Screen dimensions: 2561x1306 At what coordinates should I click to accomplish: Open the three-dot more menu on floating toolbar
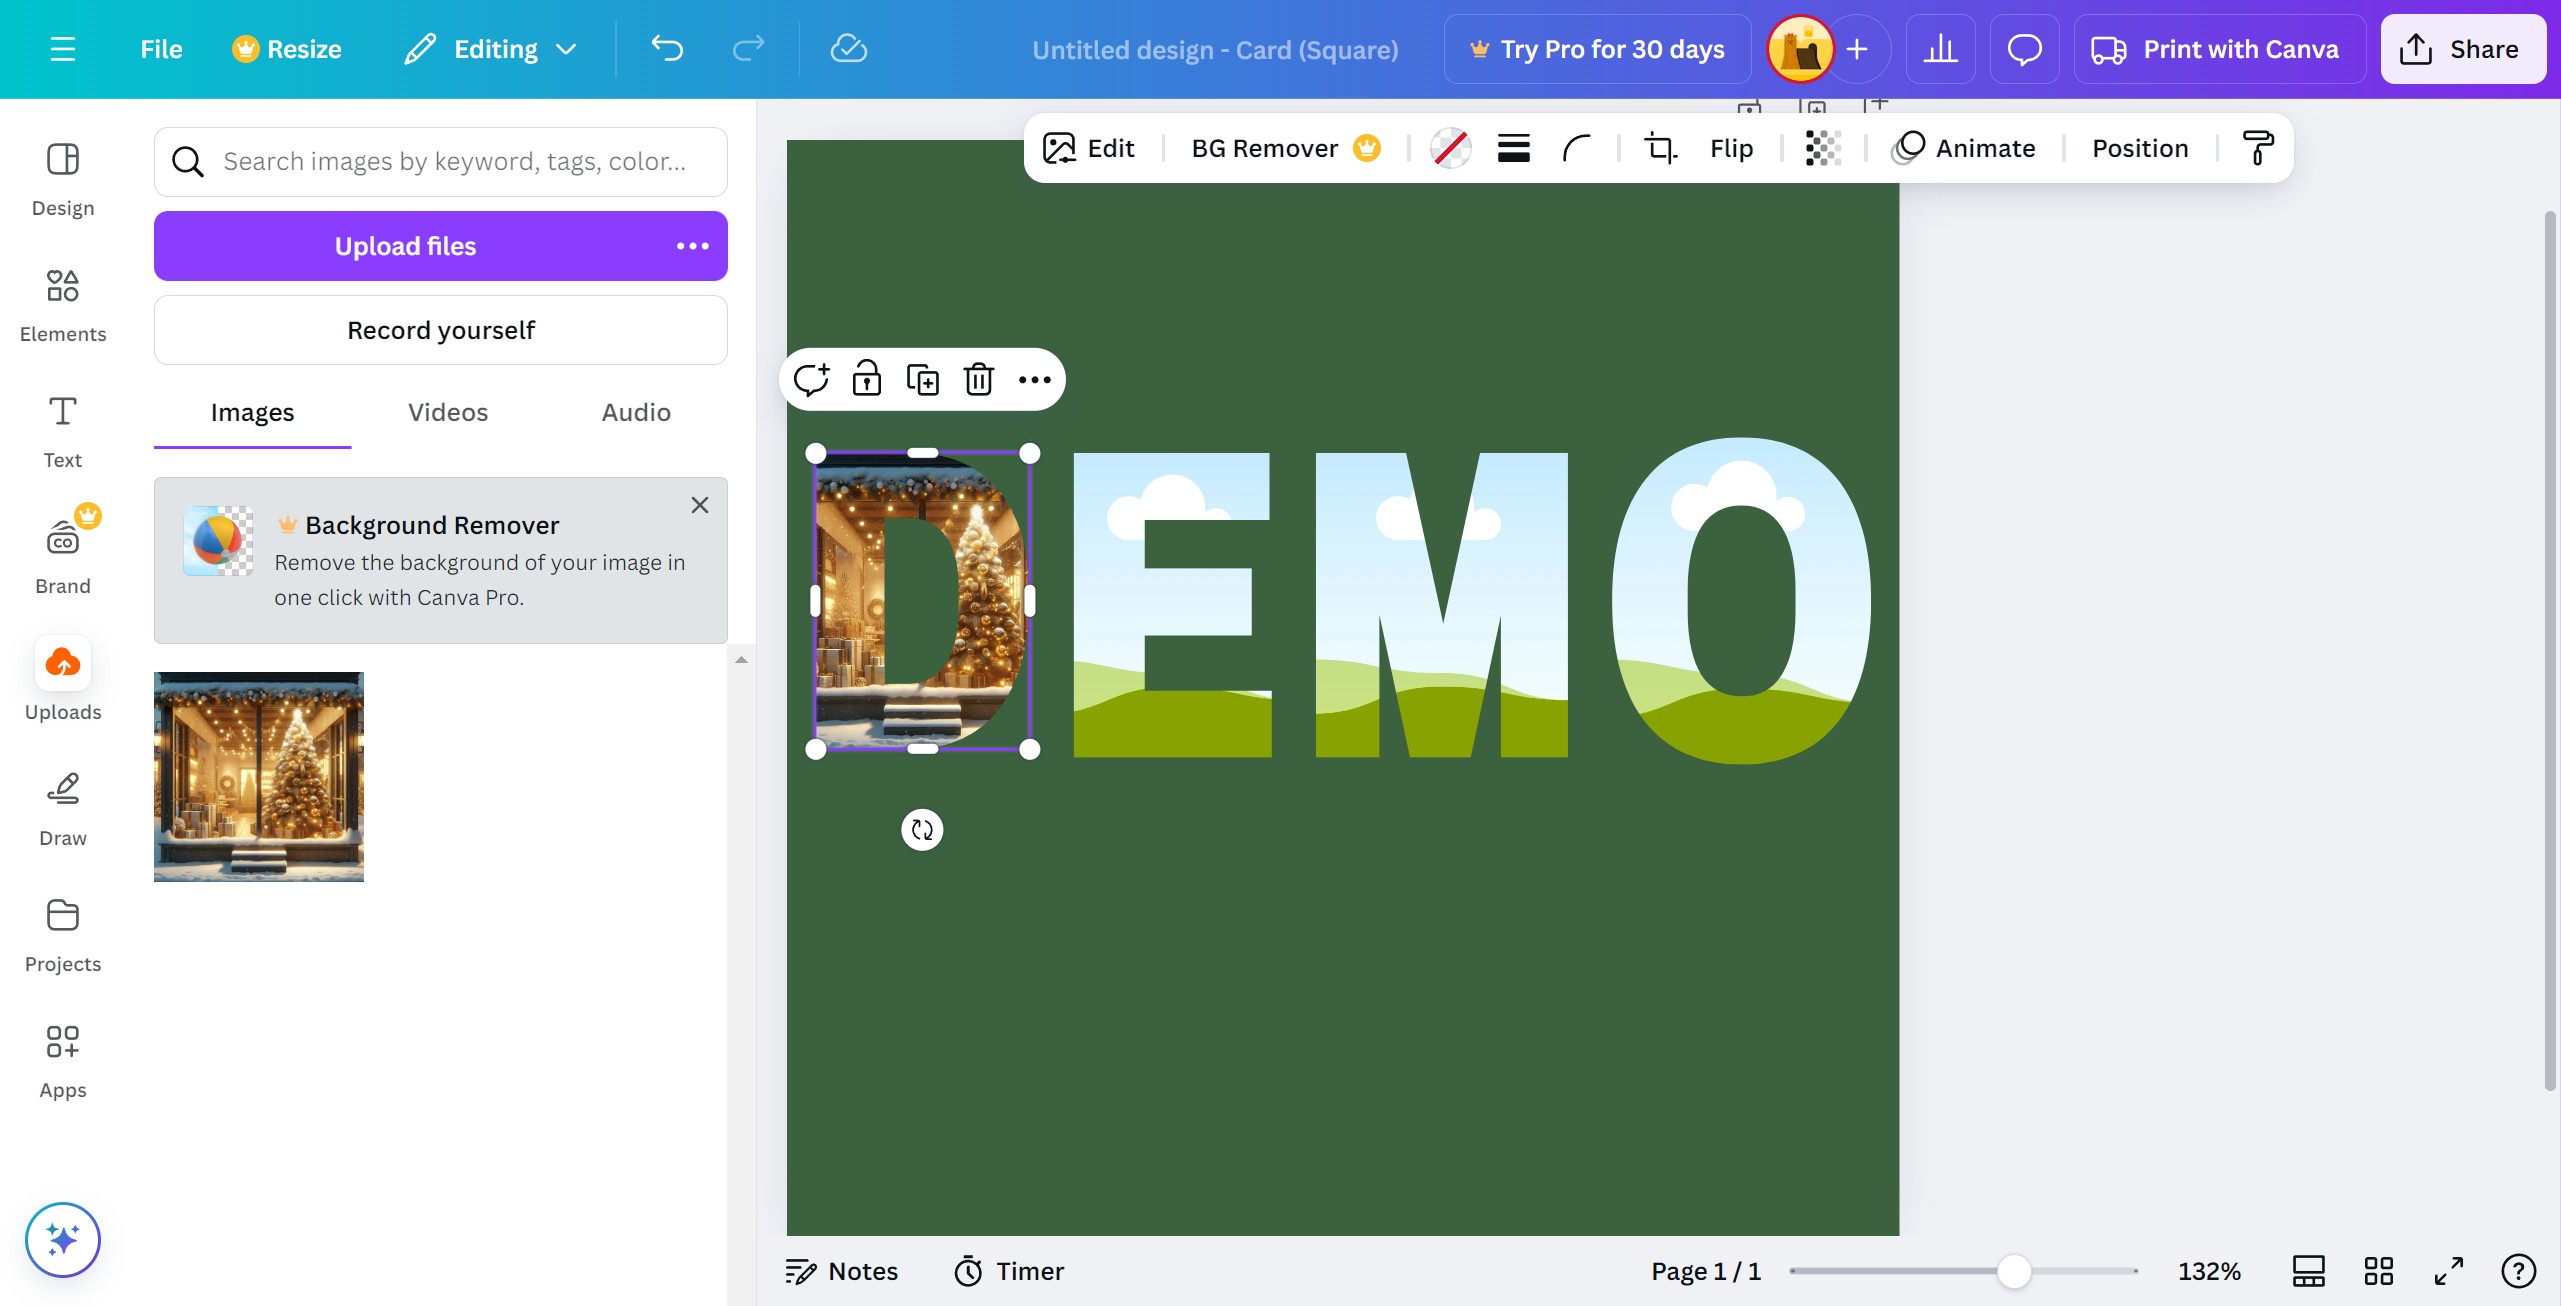click(x=1034, y=380)
